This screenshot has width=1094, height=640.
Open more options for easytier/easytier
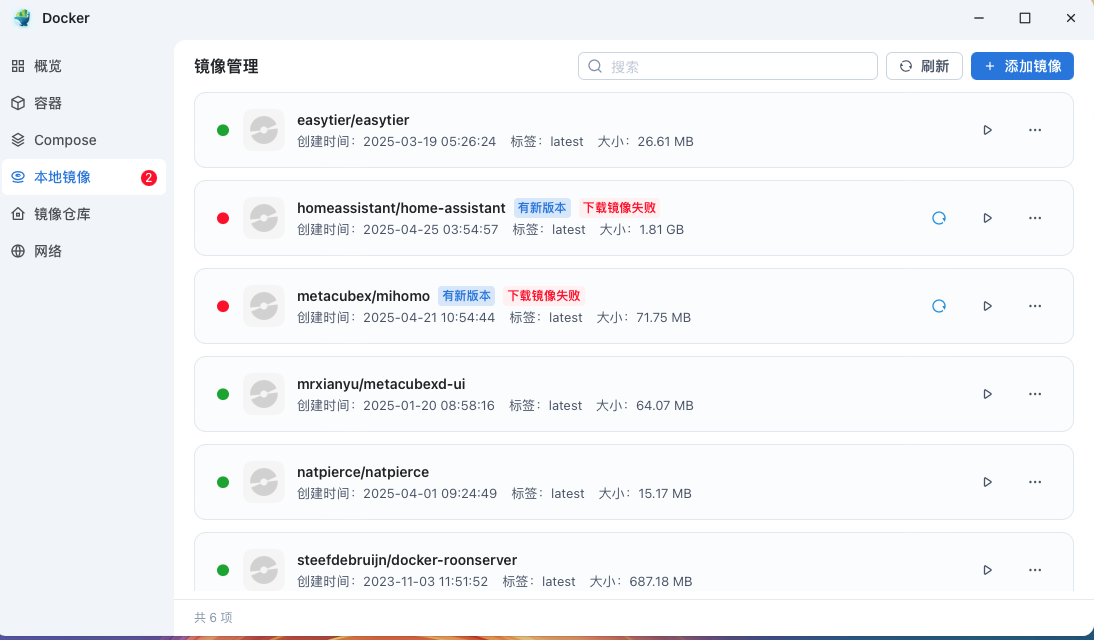click(x=1035, y=130)
